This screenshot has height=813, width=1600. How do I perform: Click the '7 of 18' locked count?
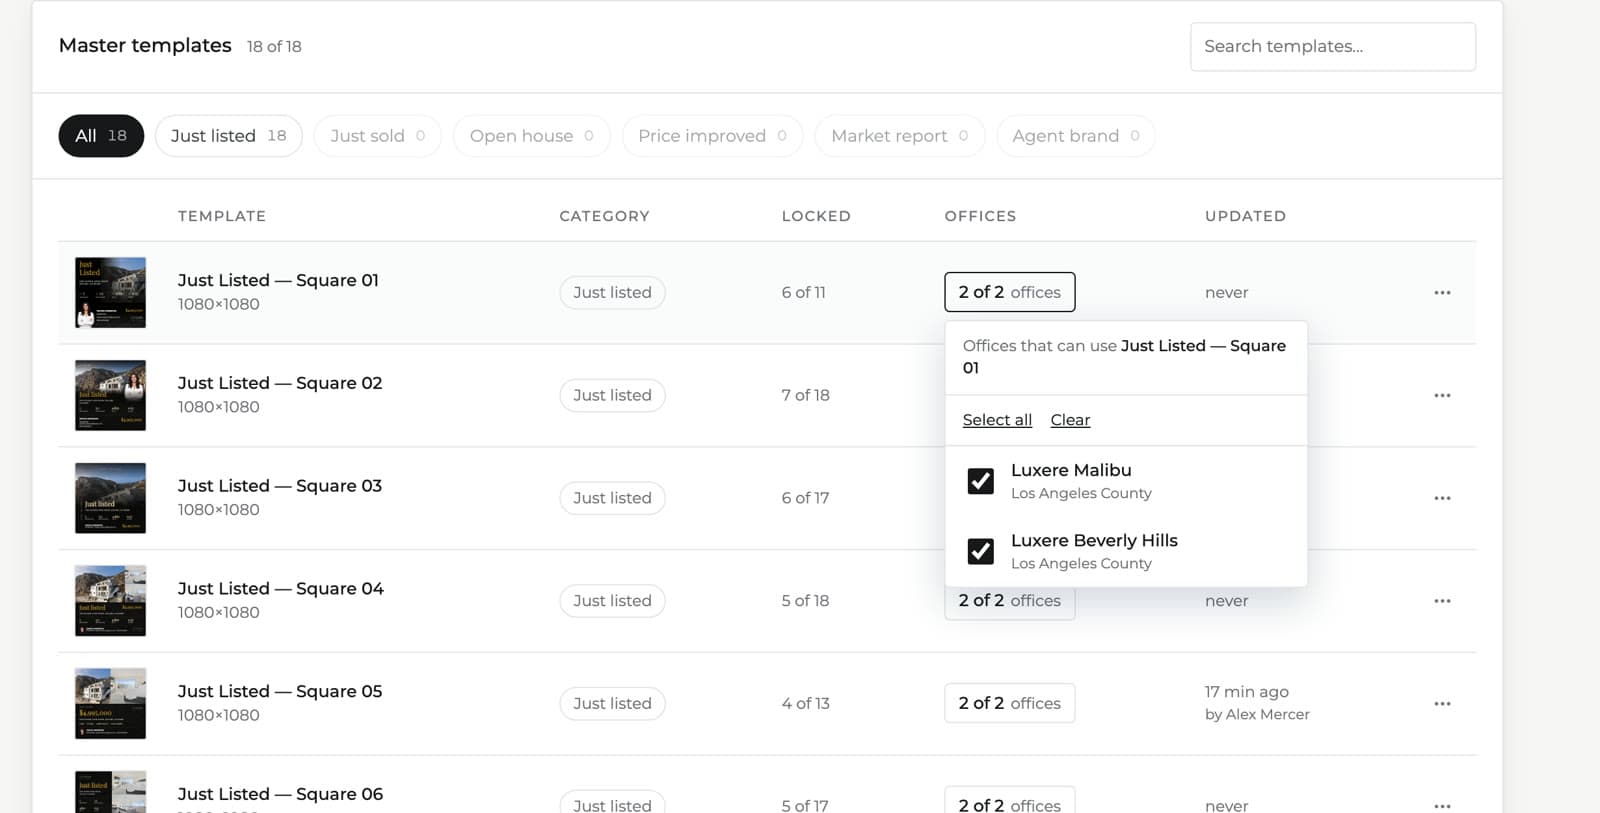(805, 395)
